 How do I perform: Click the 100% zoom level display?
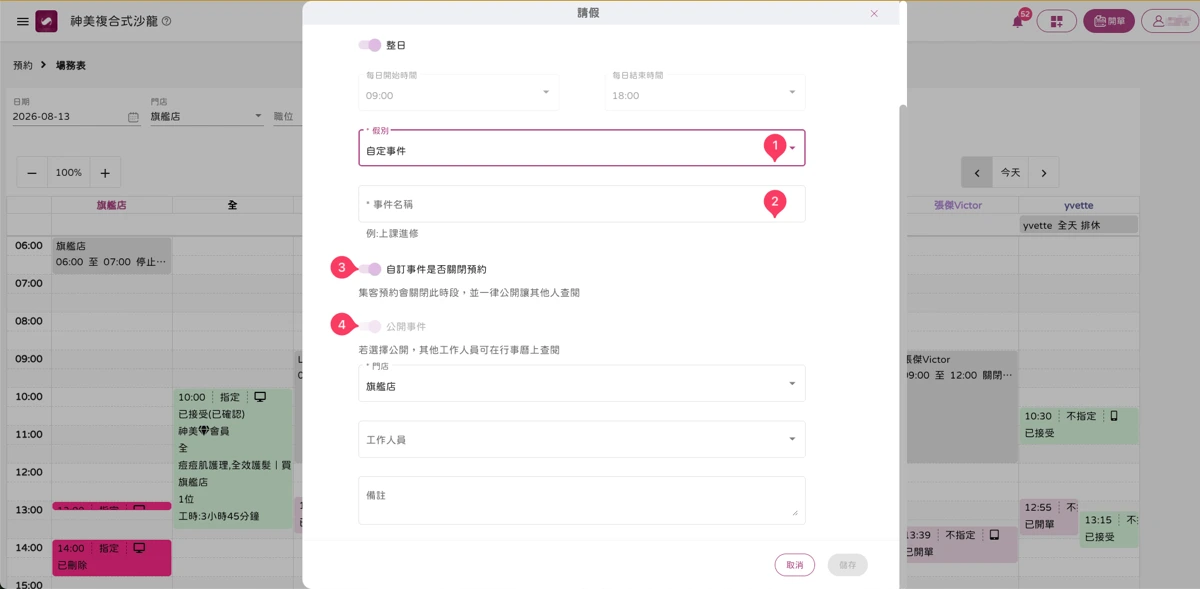(68, 173)
